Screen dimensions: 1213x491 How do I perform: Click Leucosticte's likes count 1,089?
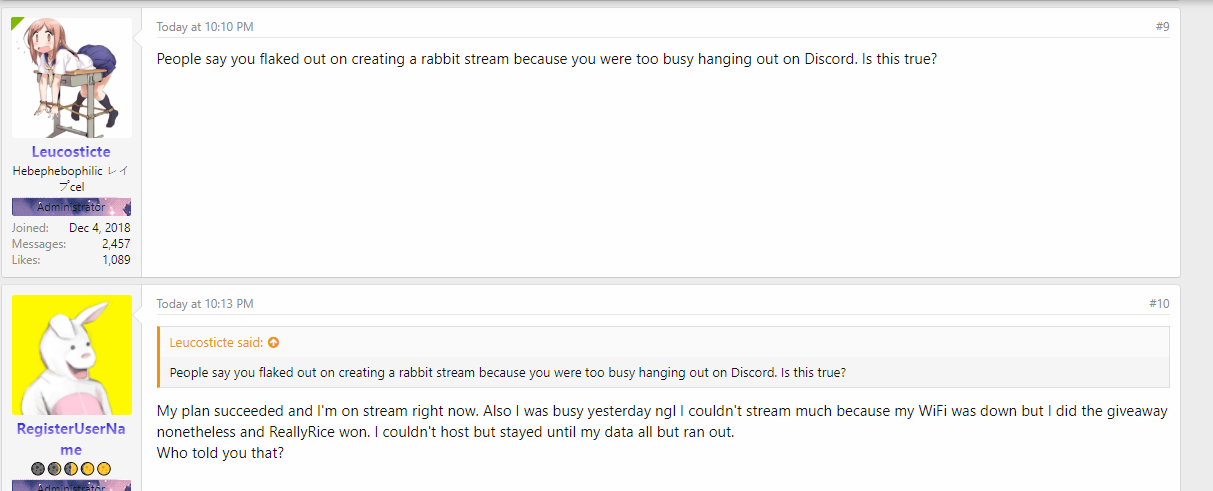point(116,260)
